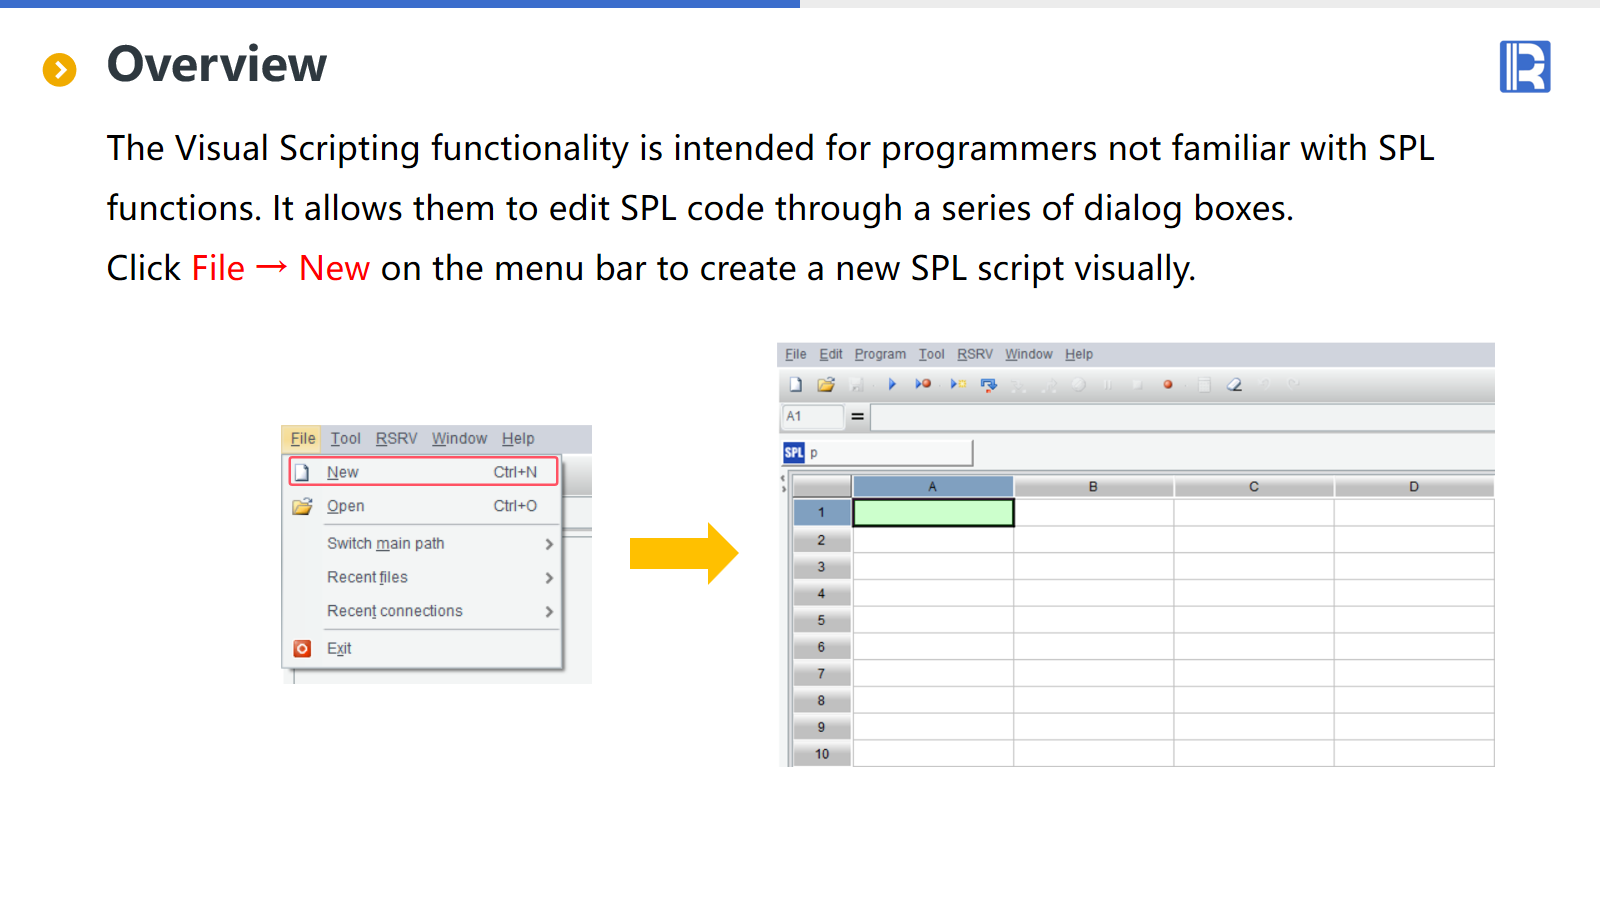Click the eraser Clear icon in the toolbar

tap(1235, 385)
